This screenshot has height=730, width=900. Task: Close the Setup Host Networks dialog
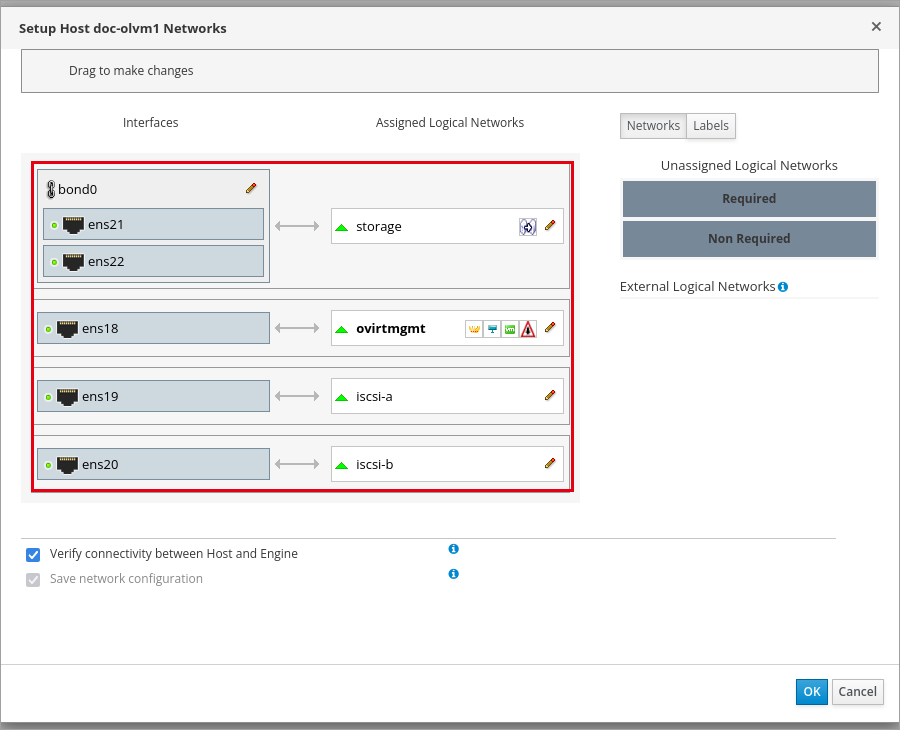pyautogui.click(x=876, y=26)
